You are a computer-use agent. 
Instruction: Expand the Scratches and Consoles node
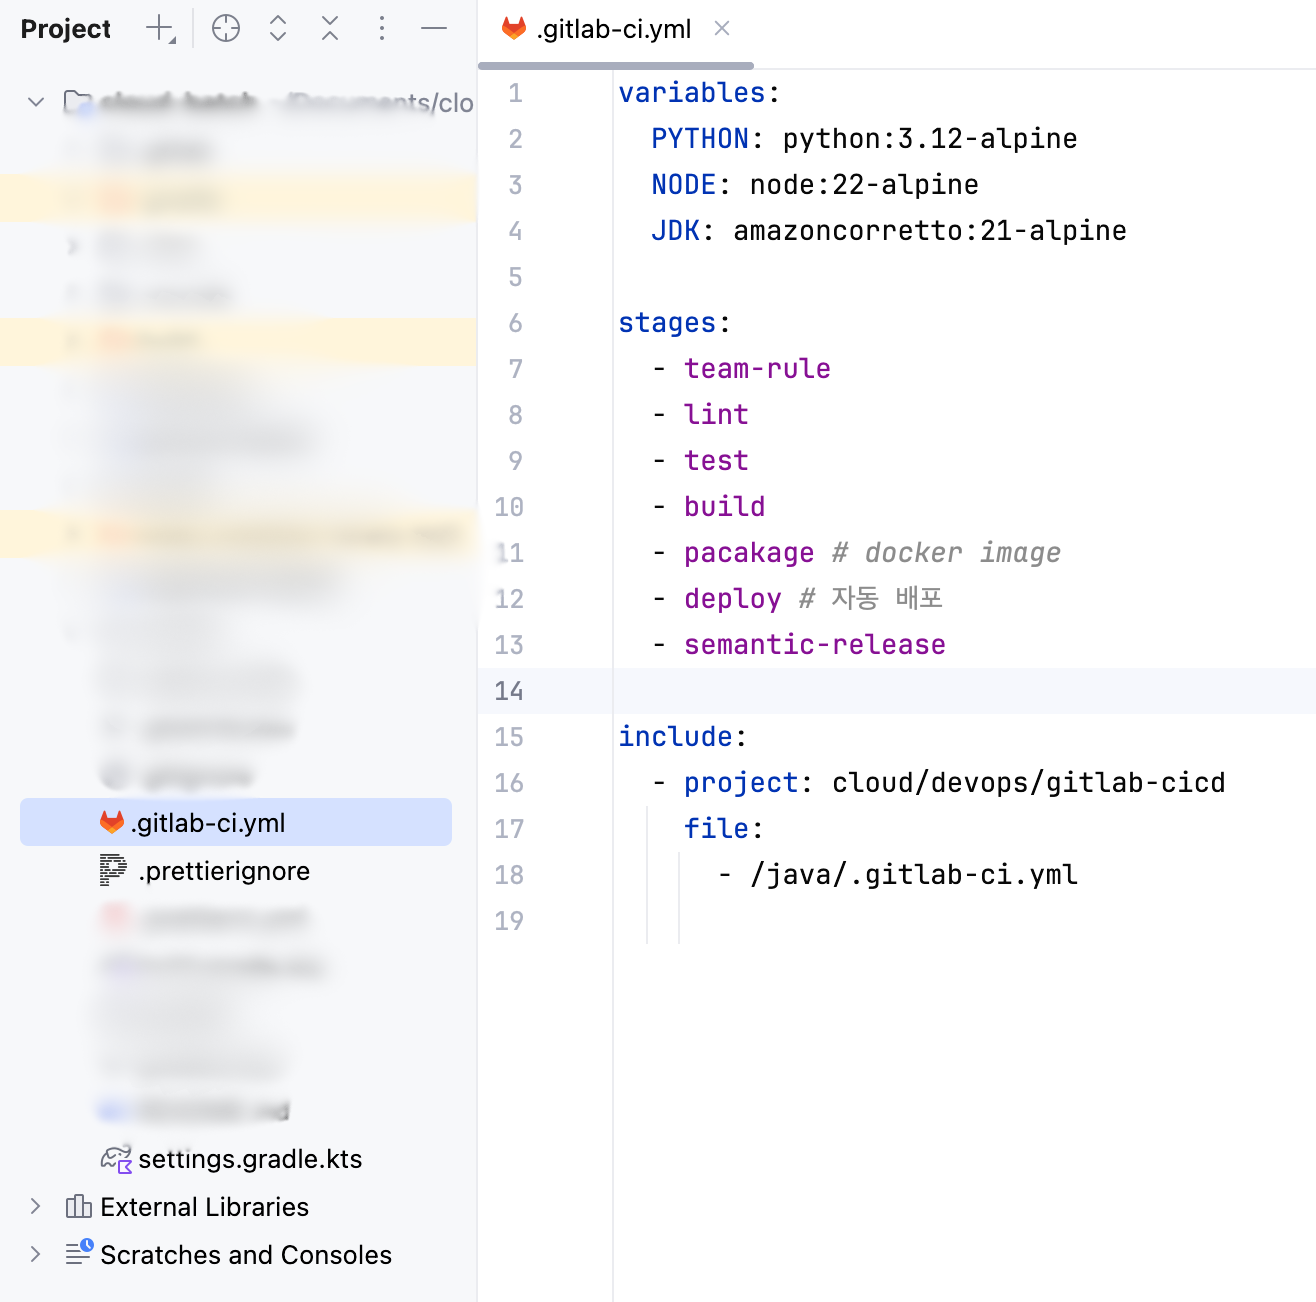pyautogui.click(x=36, y=1254)
